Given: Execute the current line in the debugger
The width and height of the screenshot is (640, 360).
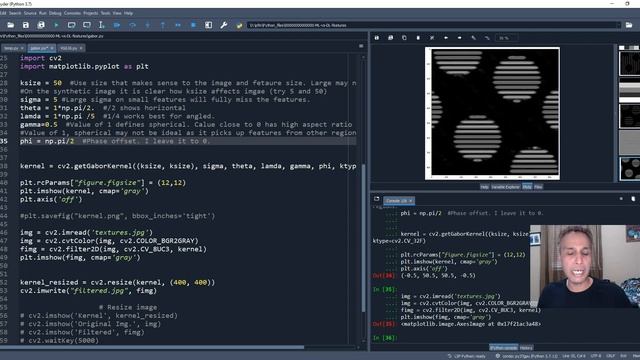Looking at the screenshot, I should [132, 25].
